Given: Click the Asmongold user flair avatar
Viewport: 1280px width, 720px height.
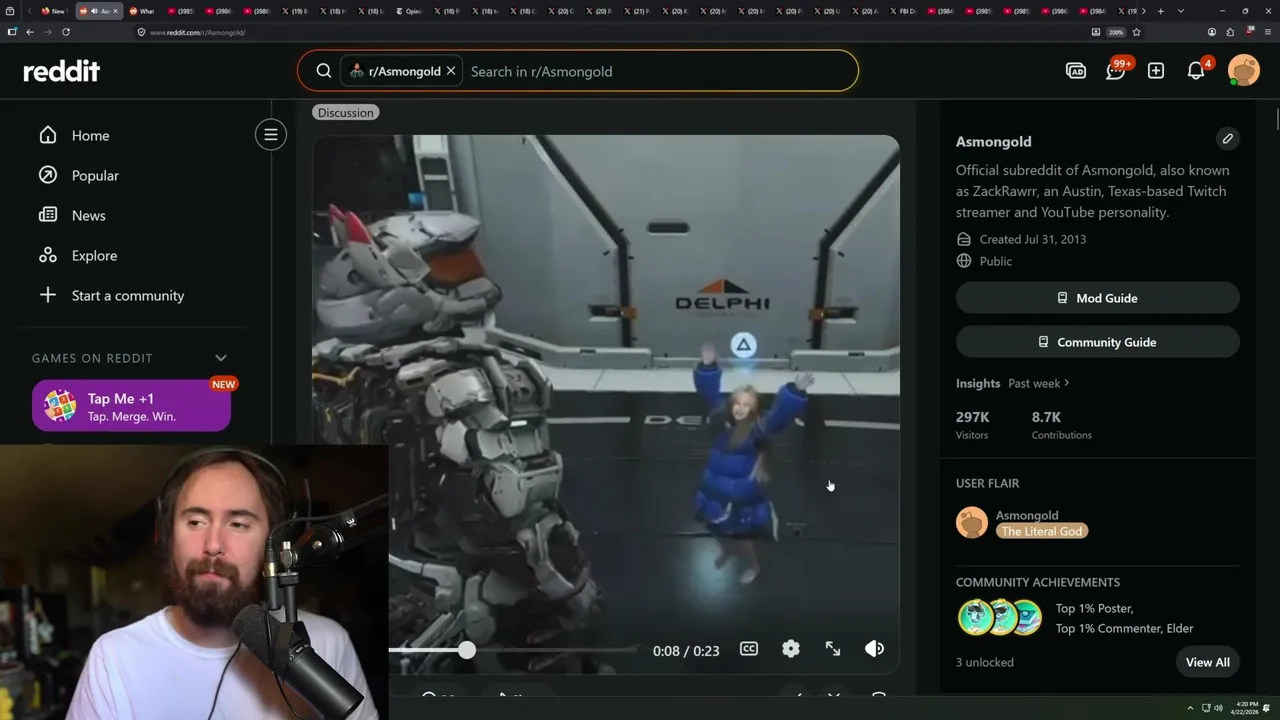Looking at the screenshot, I should click(x=972, y=523).
